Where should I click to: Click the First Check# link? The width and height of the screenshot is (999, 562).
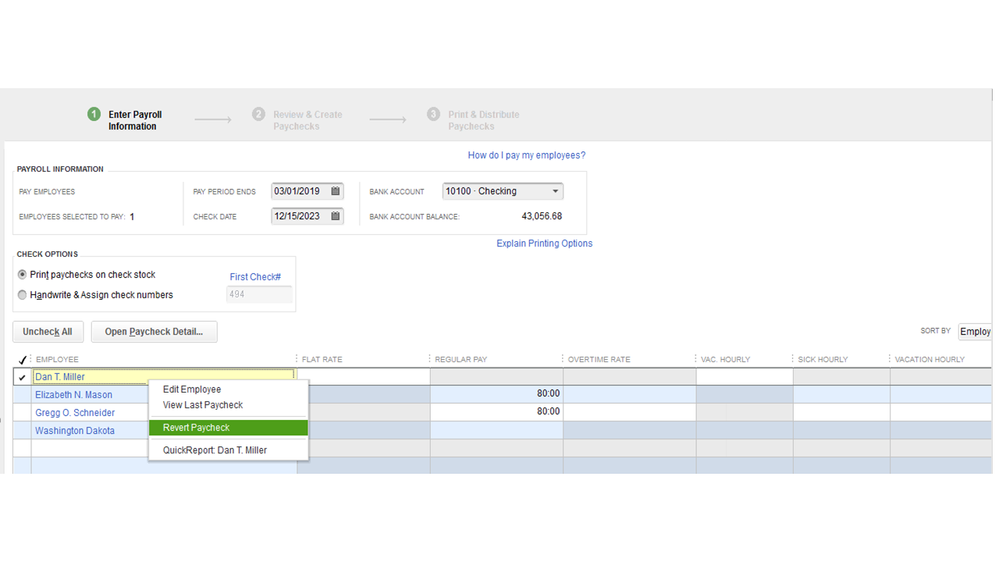click(255, 277)
